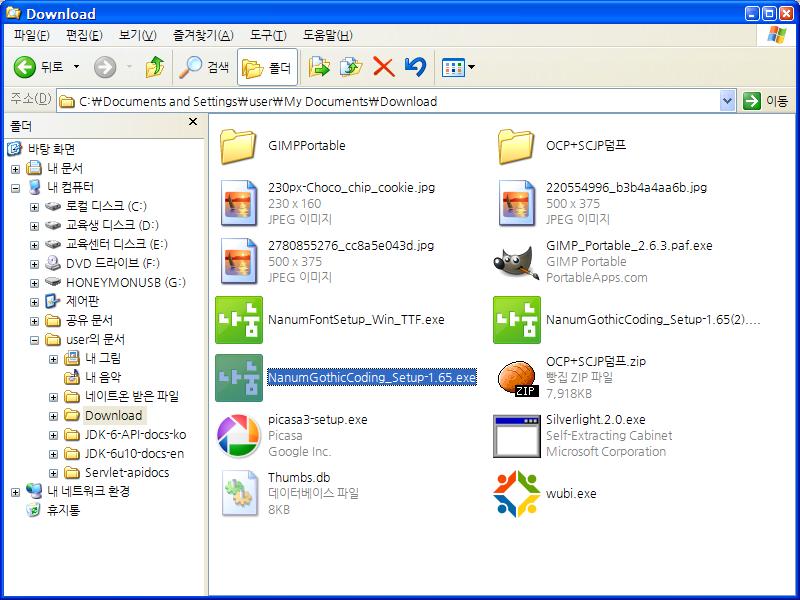Expand the 로컬 디스크 (C:) node
Image resolution: width=800 pixels, height=600 pixels.
[x=34, y=207]
